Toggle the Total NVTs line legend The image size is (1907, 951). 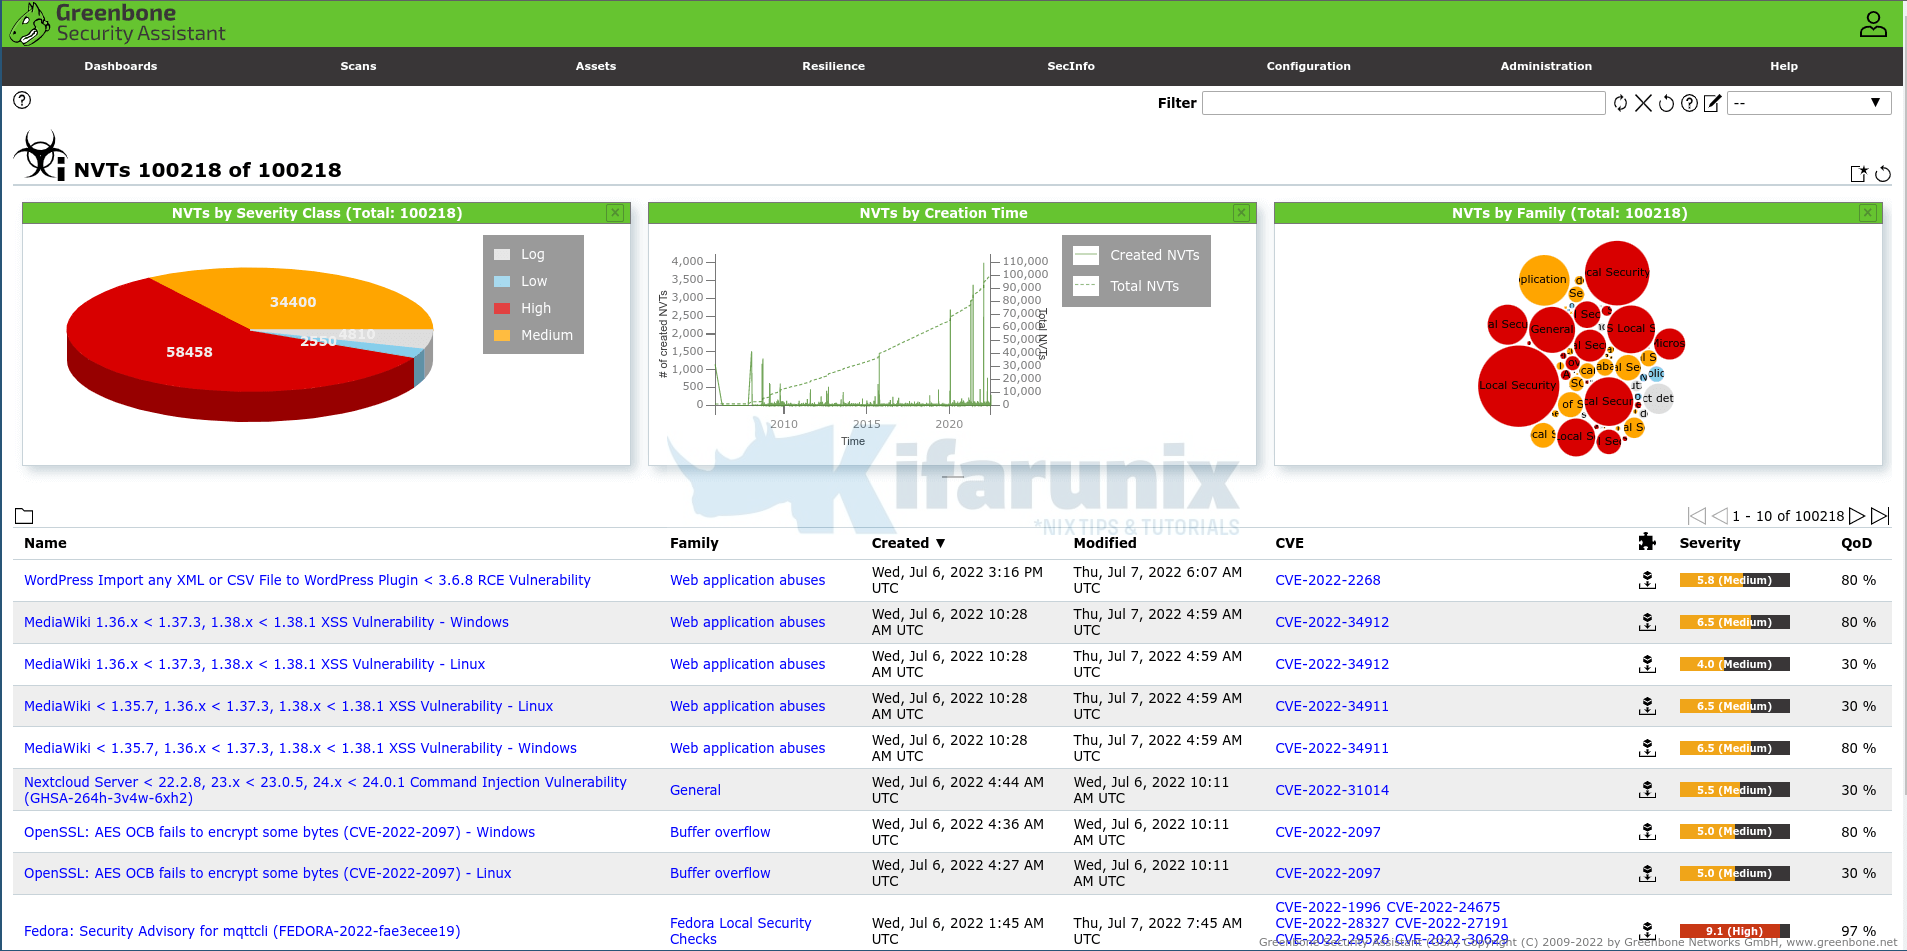[x=1126, y=286]
